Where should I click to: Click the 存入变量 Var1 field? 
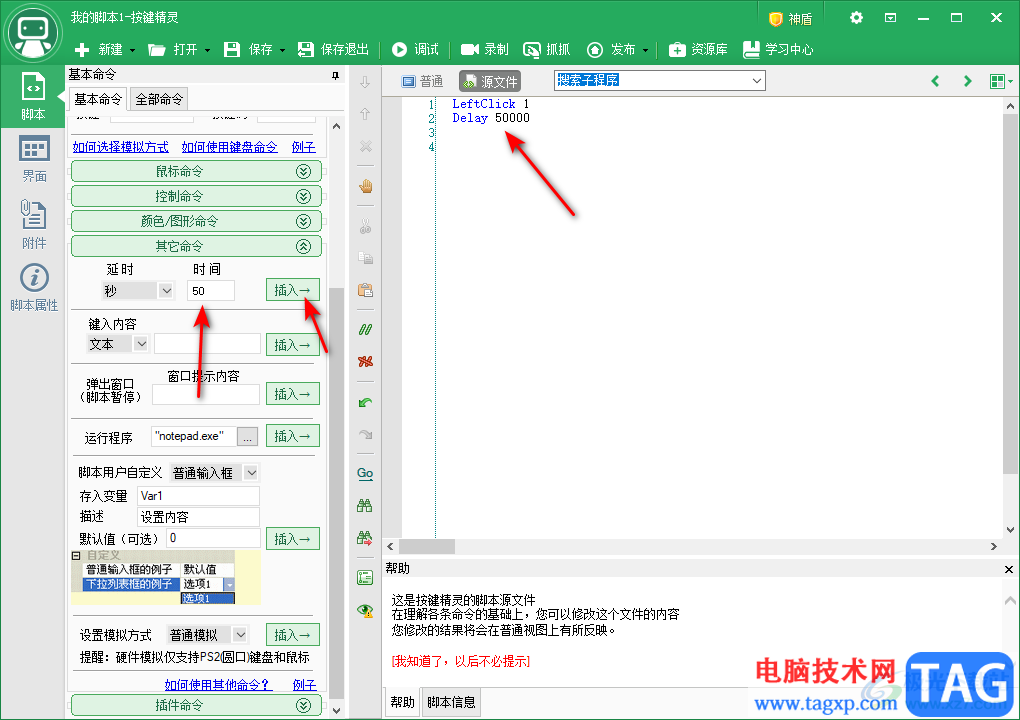coord(198,496)
